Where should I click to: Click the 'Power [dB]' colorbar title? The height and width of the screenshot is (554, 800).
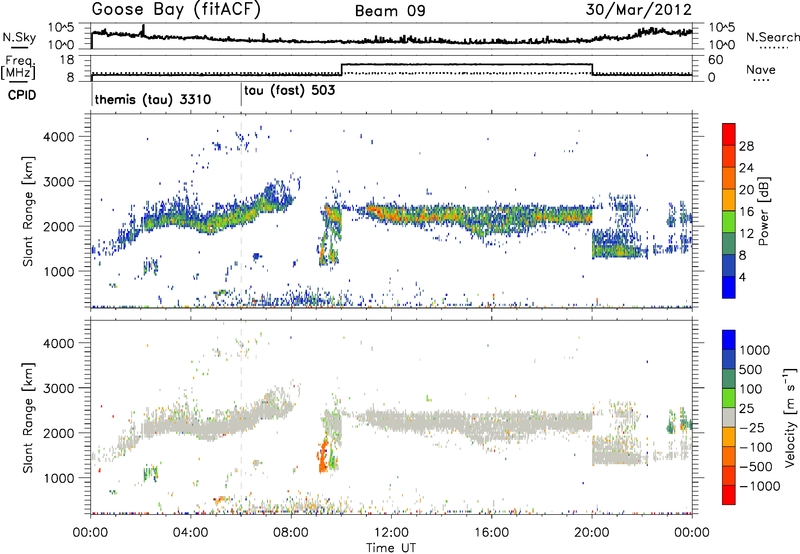pos(763,211)
